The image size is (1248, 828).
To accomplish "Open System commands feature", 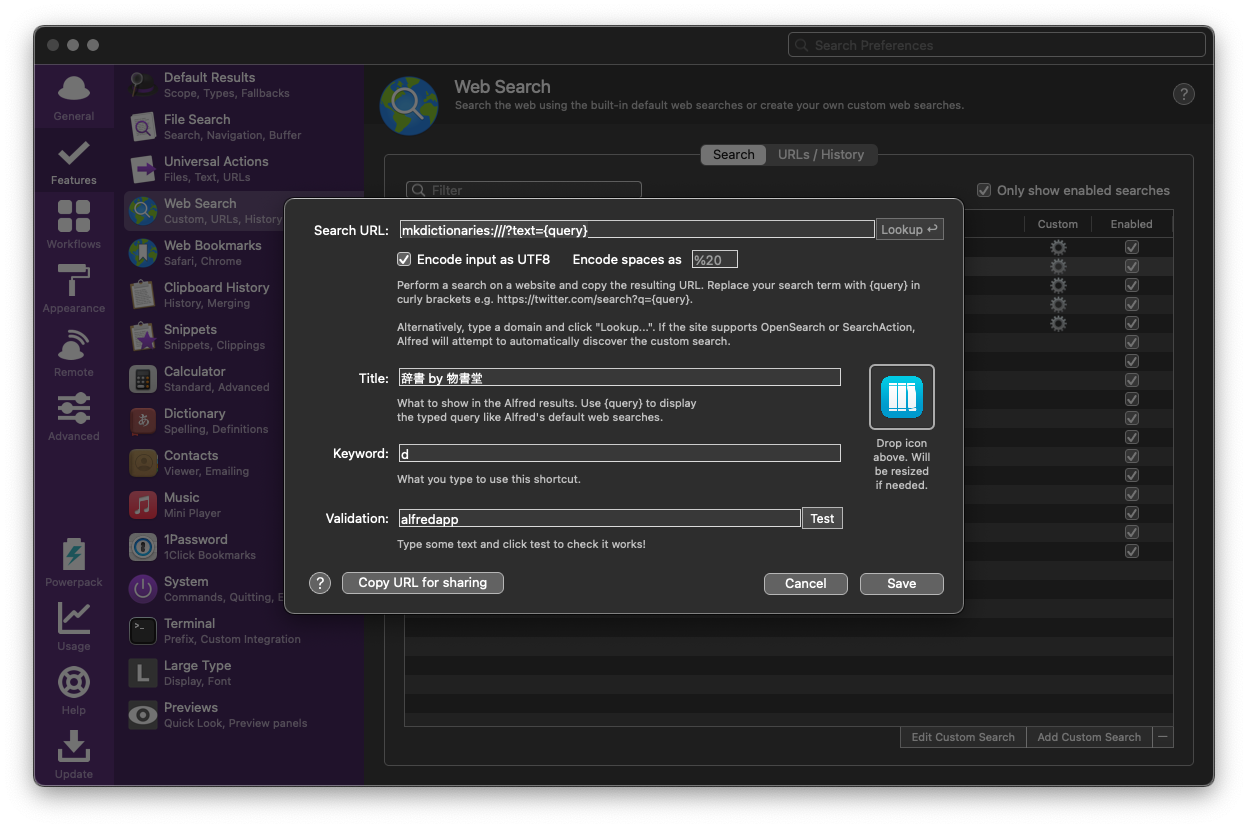I will click(x=204, y=589).
